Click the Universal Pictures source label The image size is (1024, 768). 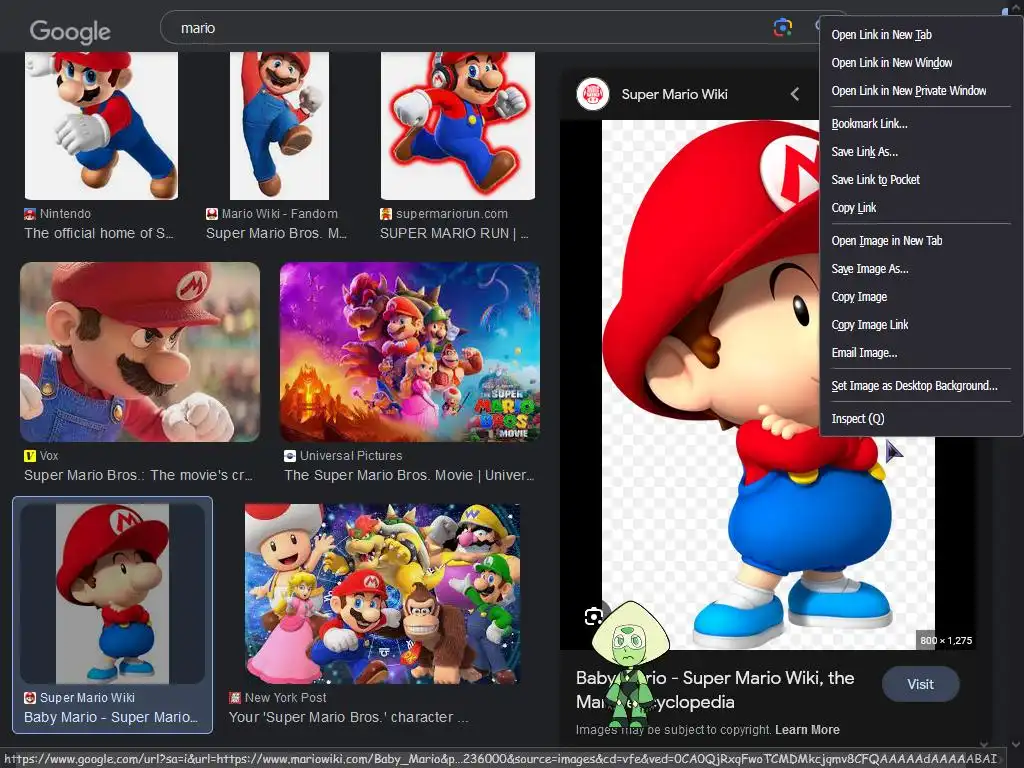tap(351, 456)
